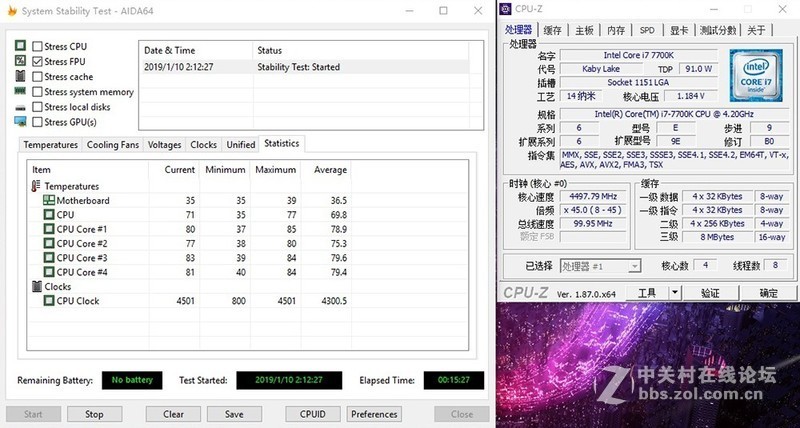Click the 确定 button in CPU-Z
The image size is (800, 428).
[x=769, y=293]
